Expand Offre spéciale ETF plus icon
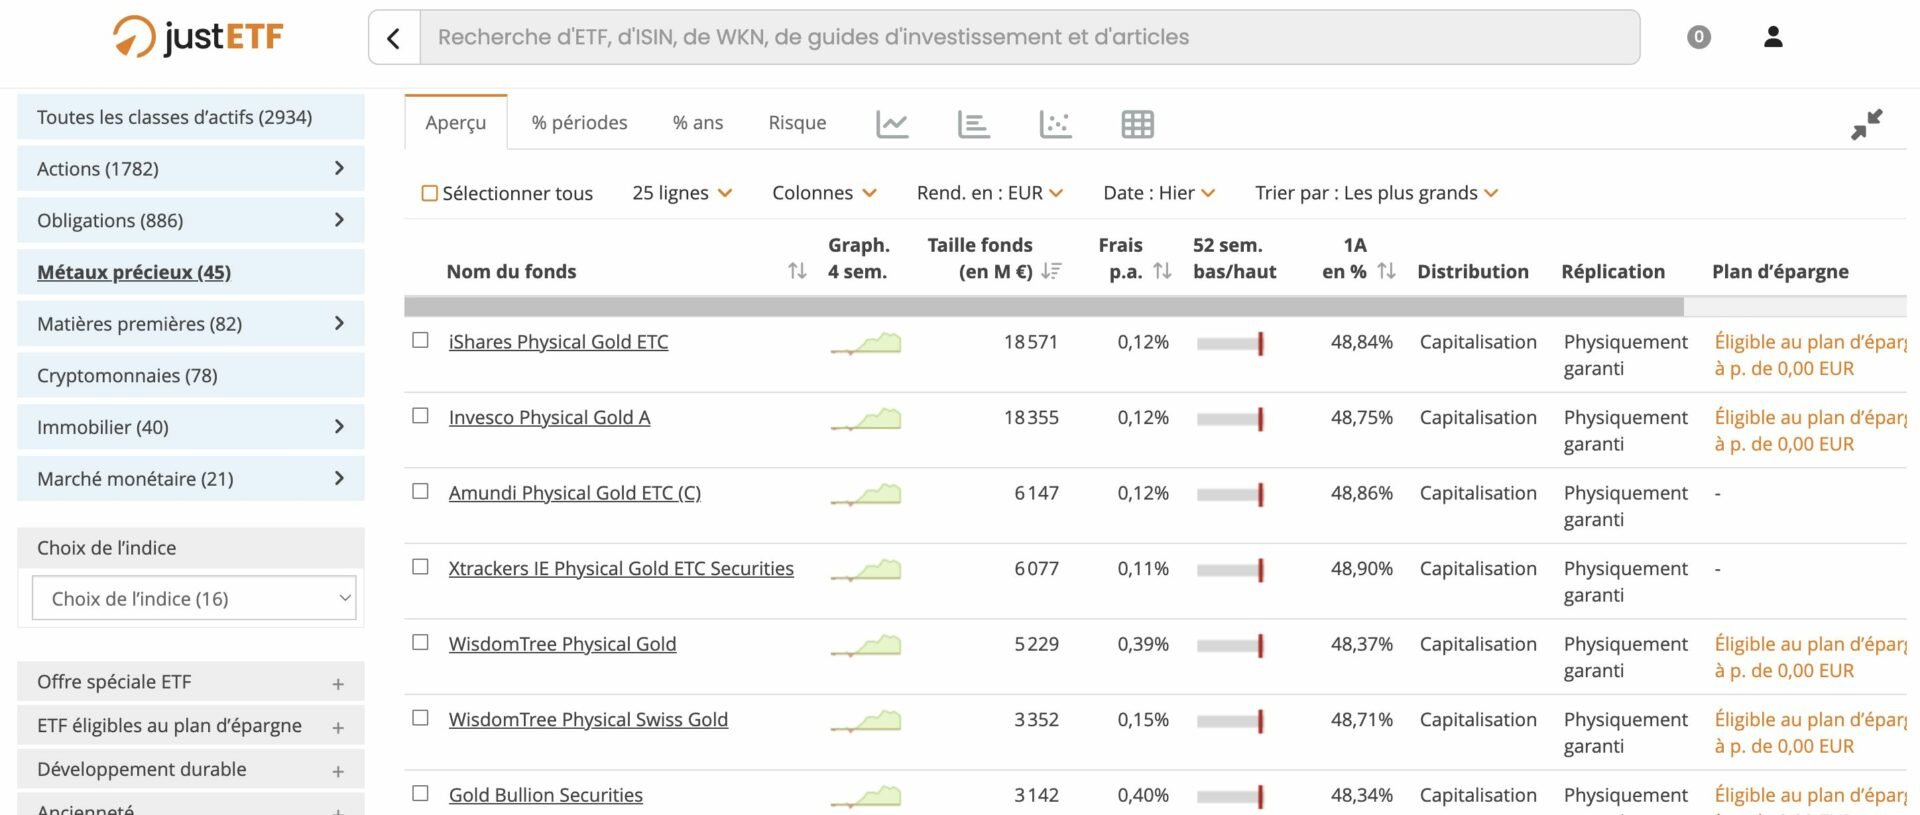This screenshot has height=815, width=1920. click(x=338, y=684)
